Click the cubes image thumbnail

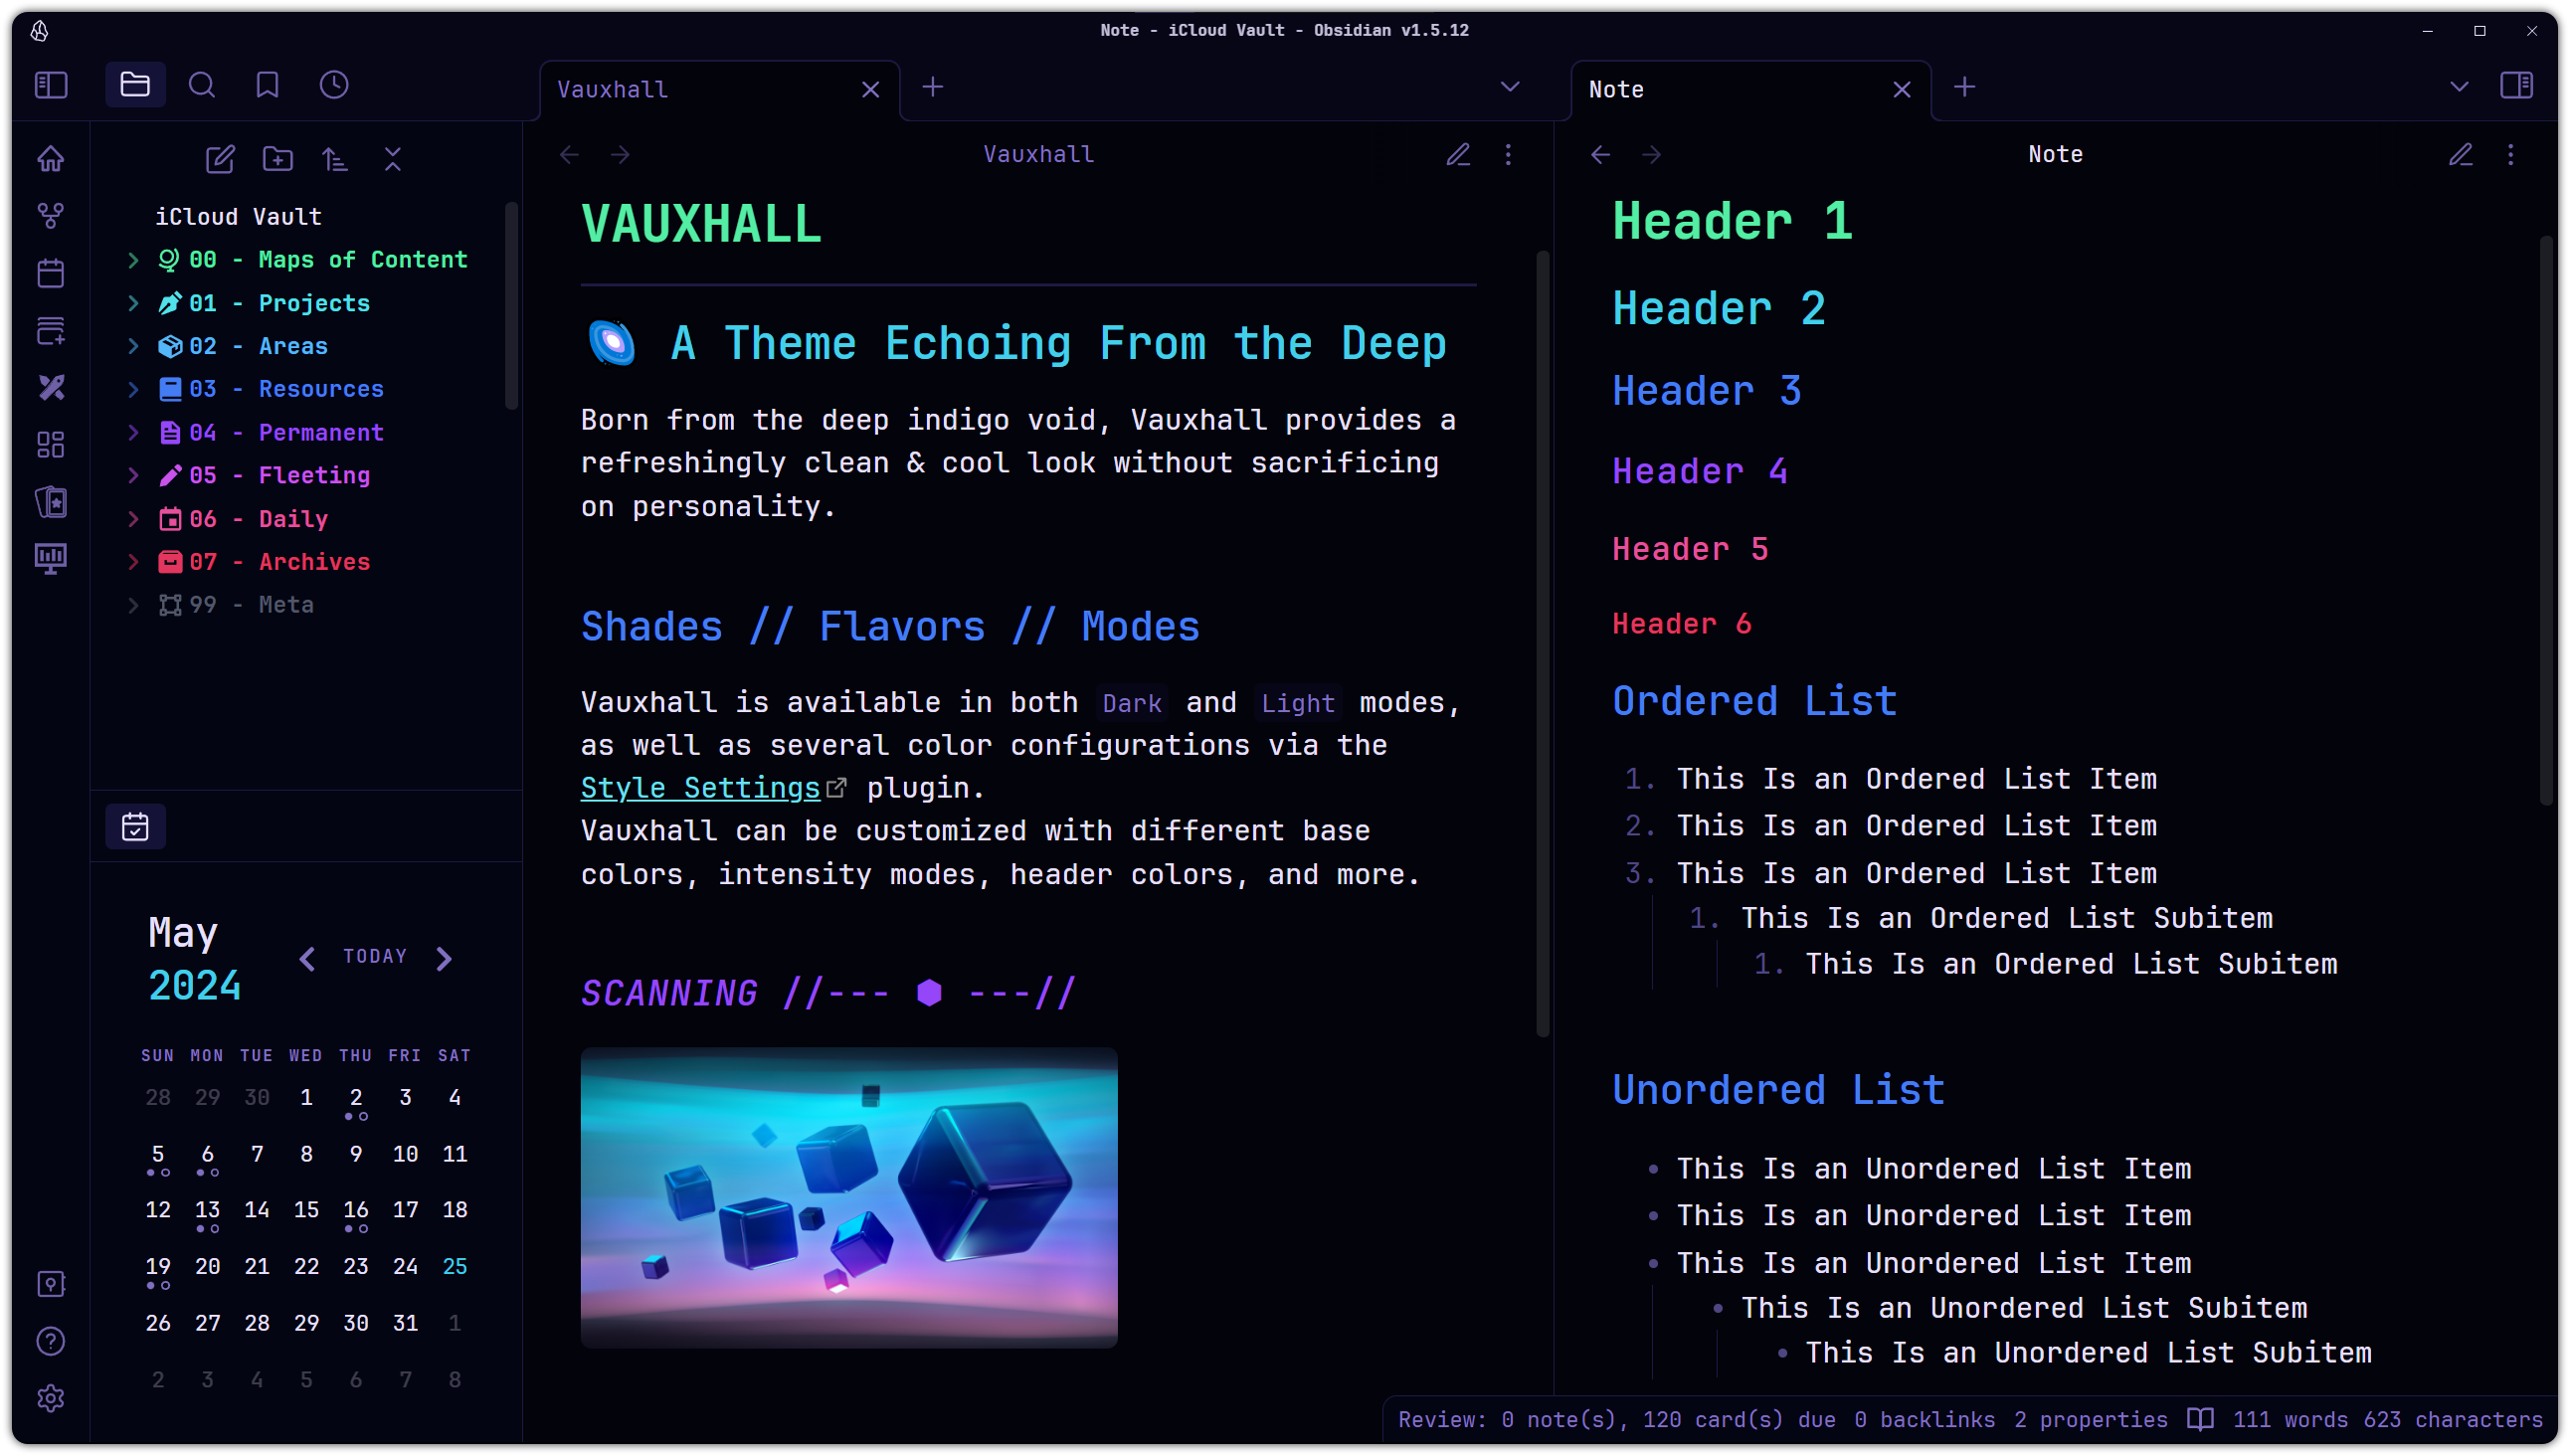[849, 1197]
